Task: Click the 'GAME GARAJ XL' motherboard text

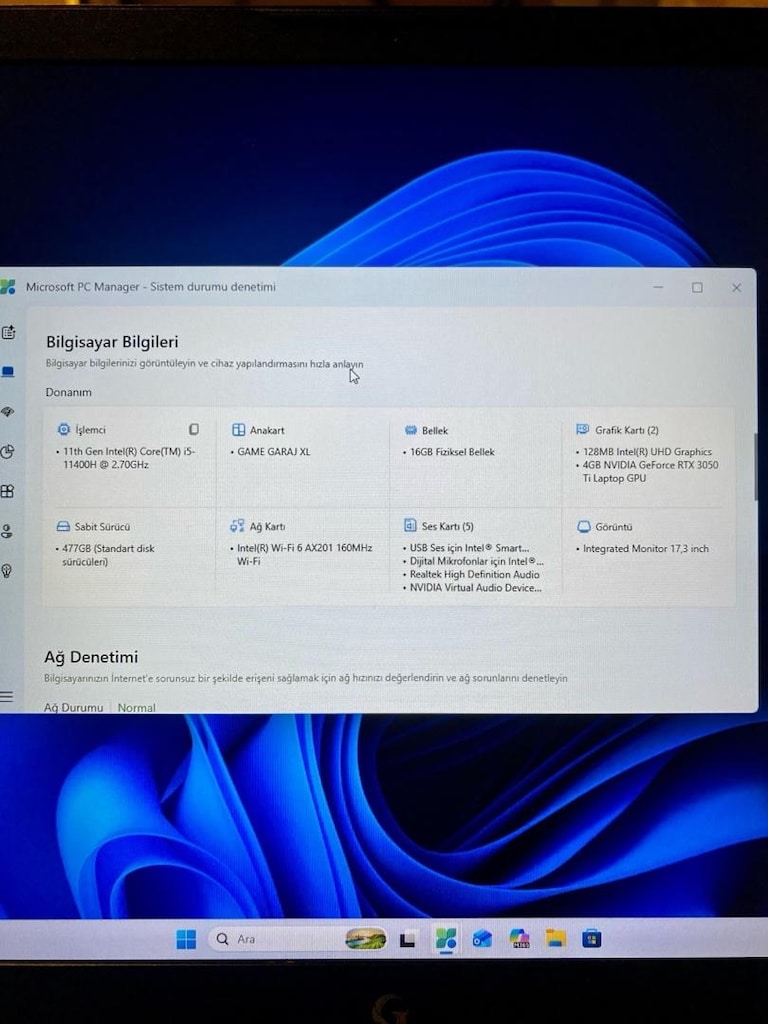Action: (274, 451)
